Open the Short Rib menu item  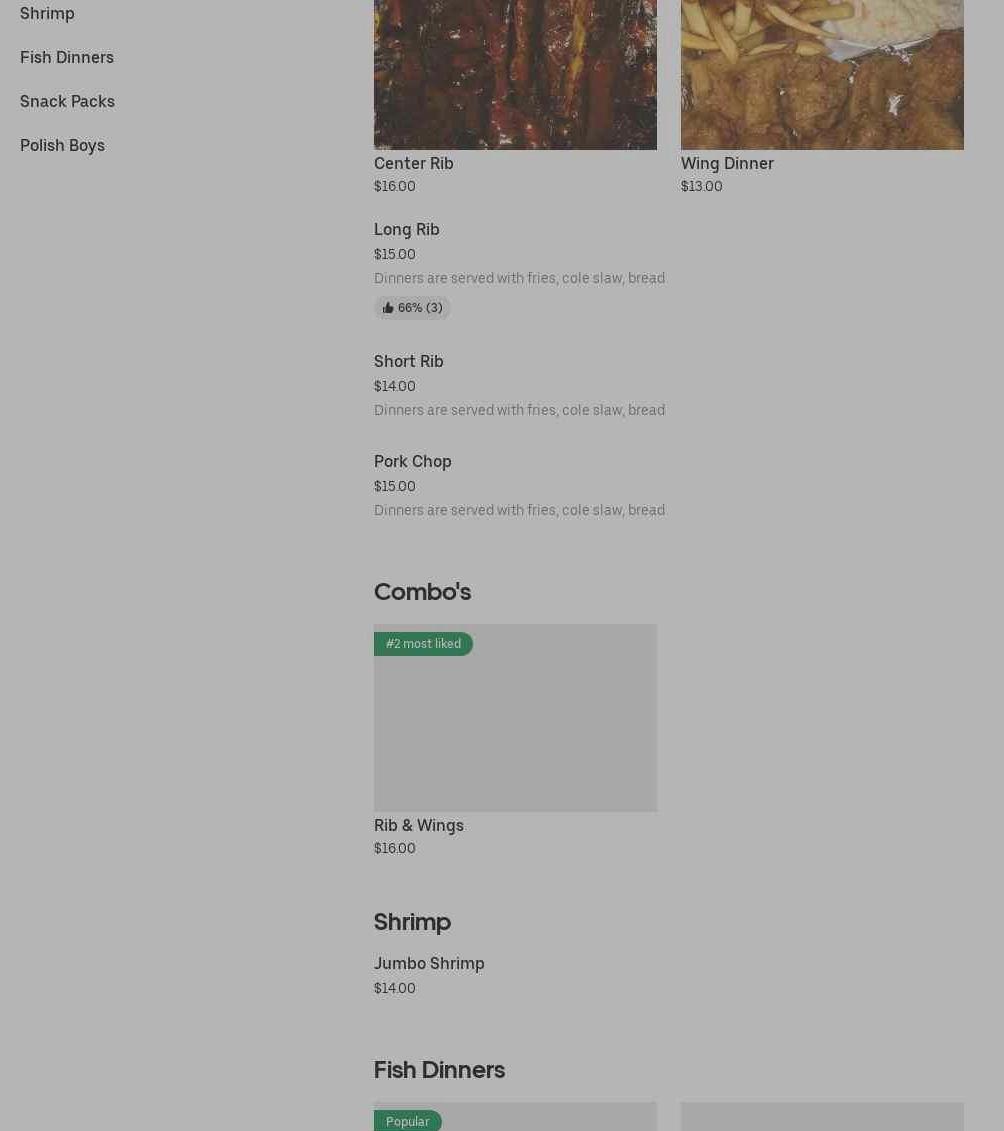pyautogui.click(x=408, y=361)
